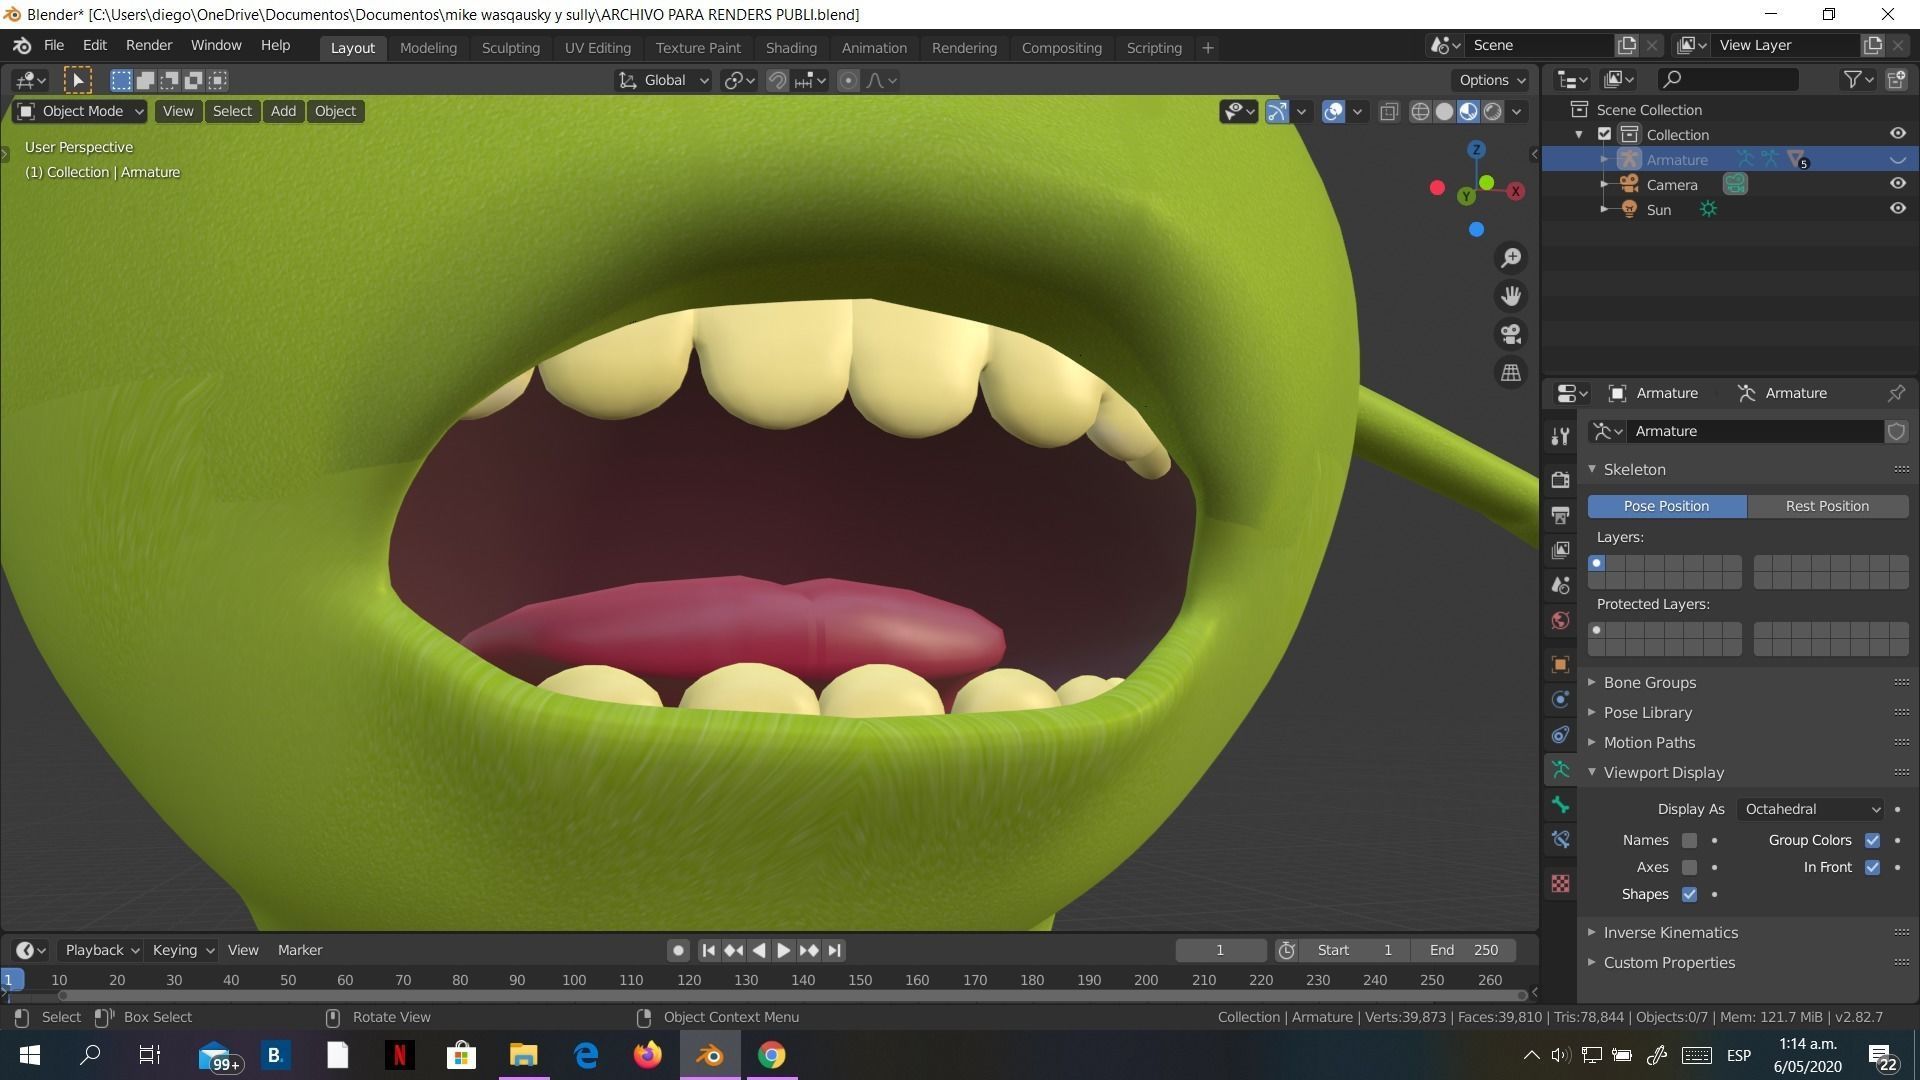Open the Scene properties tab icon
This screenshot has width=1920, height=1080.
[x=1560, y=585]
